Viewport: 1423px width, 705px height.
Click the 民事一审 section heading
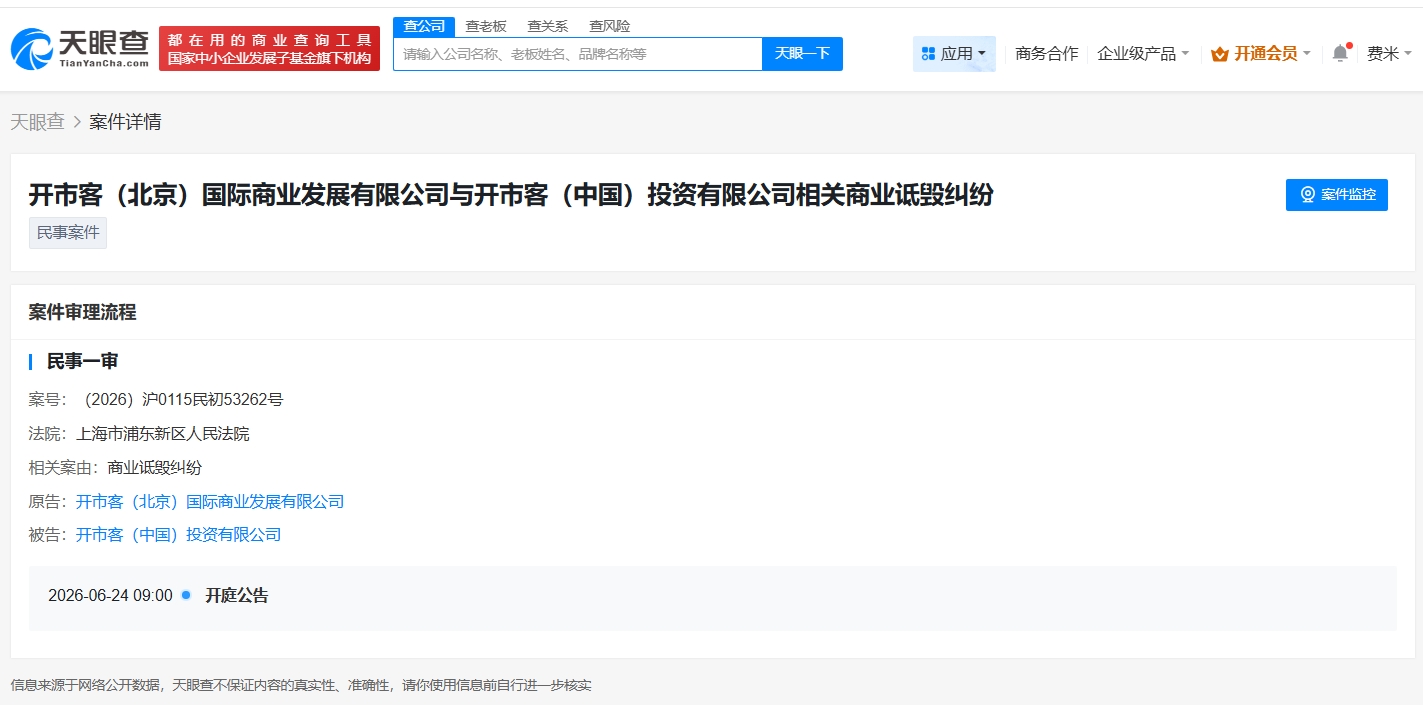tap(83, 361)
